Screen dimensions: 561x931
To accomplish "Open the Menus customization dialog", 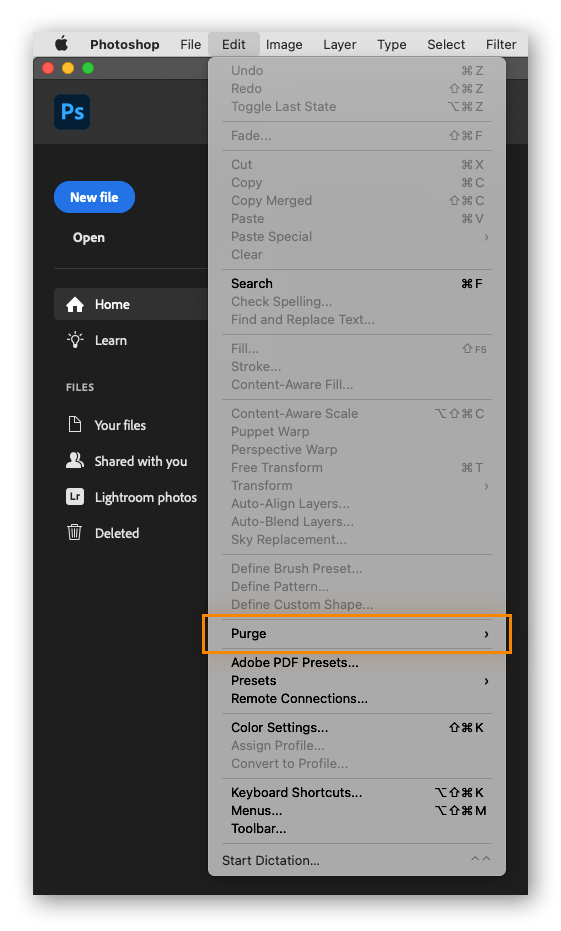I will click(x=357, y=810).
